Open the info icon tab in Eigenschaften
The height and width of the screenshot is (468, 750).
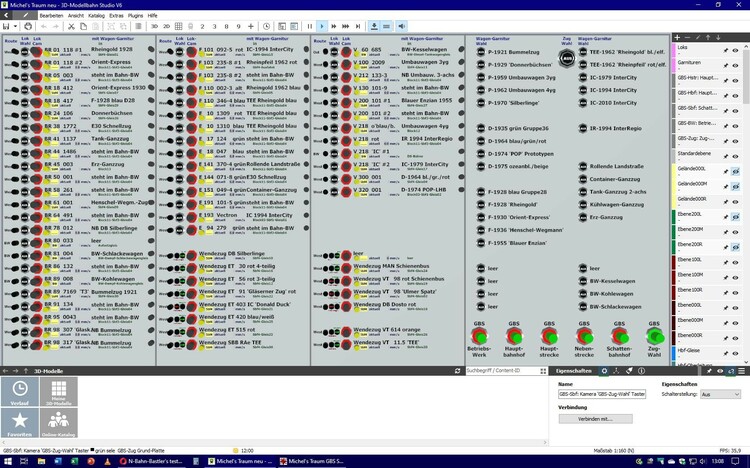coord(641,371)
